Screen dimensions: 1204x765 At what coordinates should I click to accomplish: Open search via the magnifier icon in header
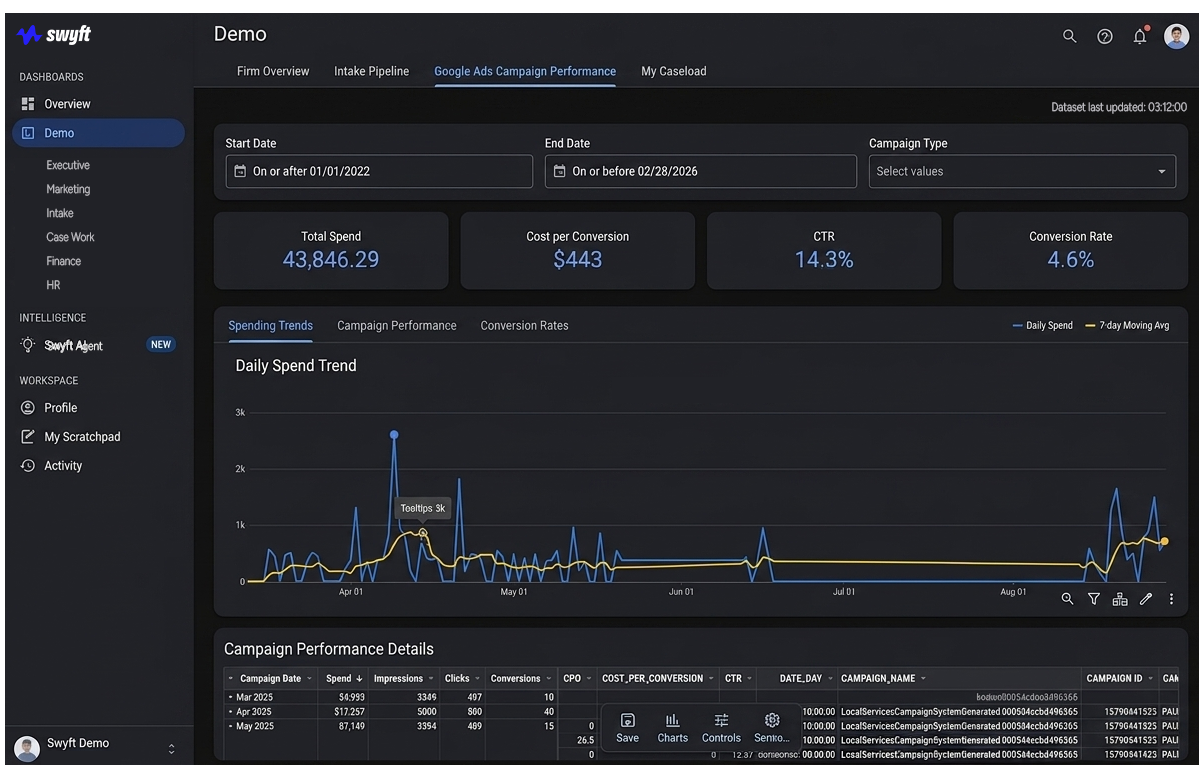[1069, 36]
